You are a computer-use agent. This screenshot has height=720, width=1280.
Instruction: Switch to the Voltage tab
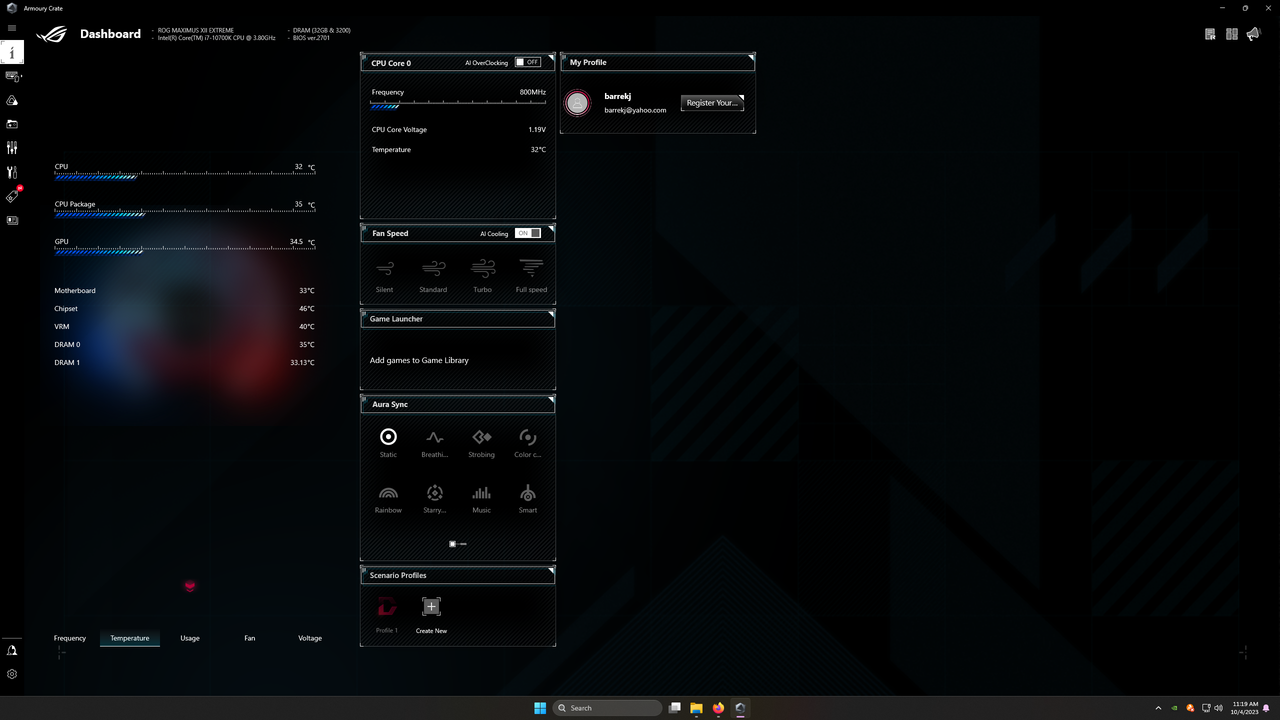coord(310,638)
